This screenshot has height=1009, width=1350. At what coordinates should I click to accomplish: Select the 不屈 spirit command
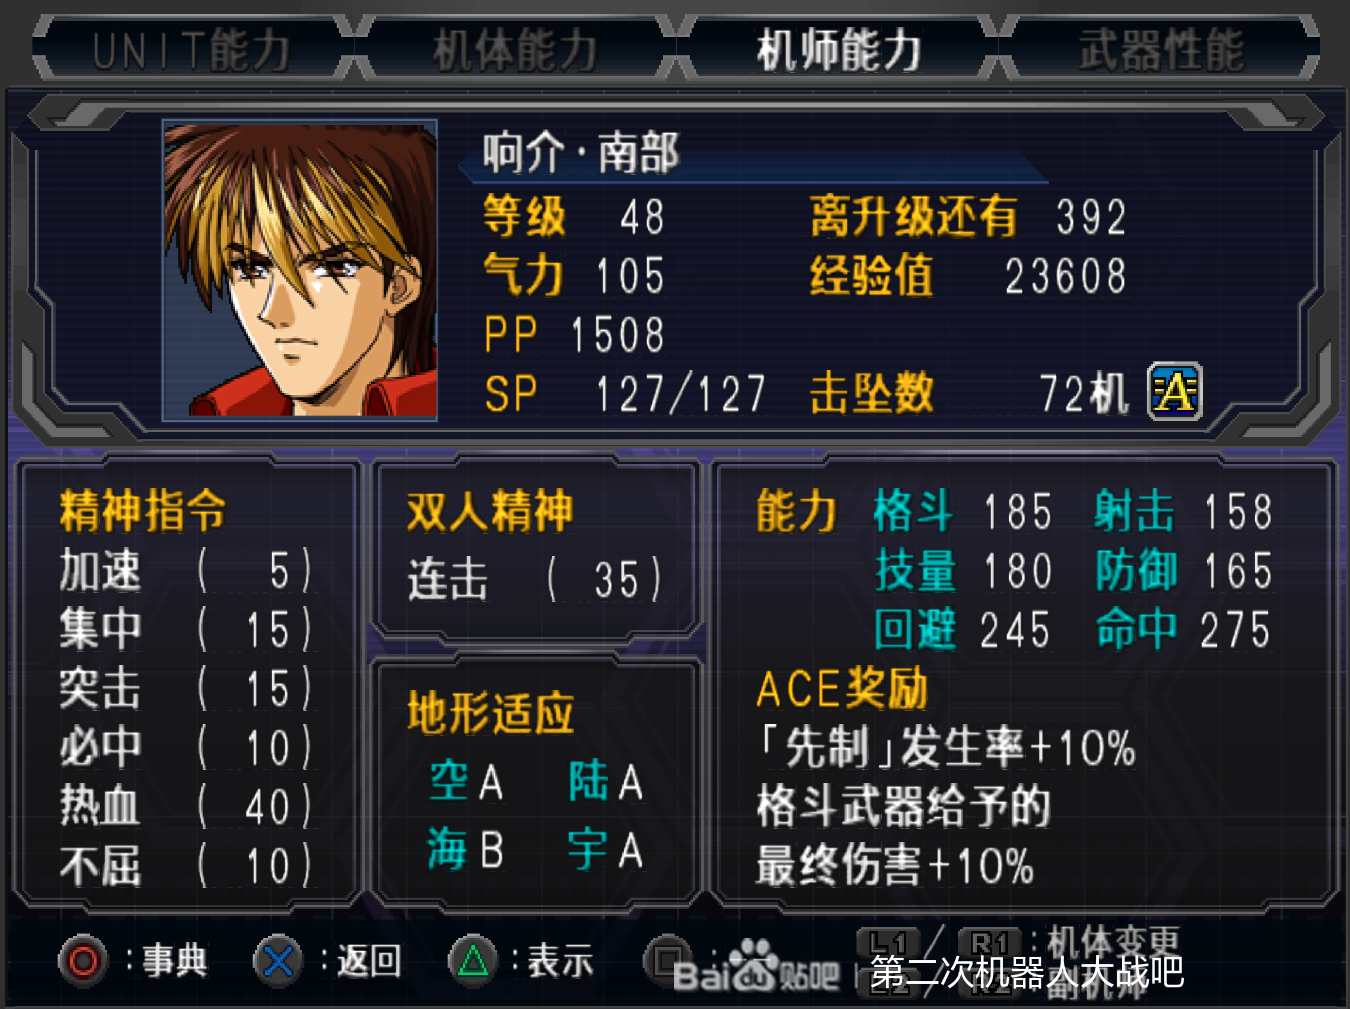(186, 866)
